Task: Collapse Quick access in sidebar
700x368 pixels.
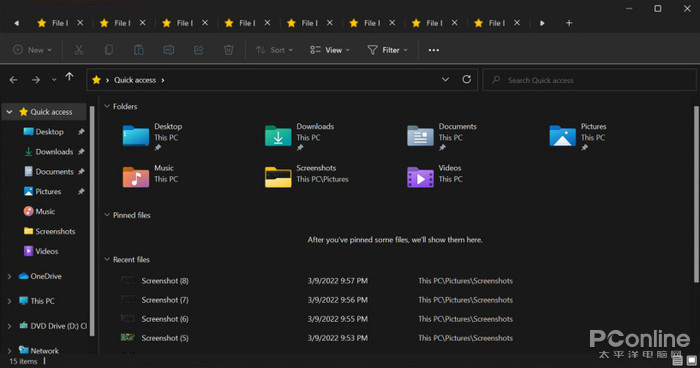Action: coord(9,112)
